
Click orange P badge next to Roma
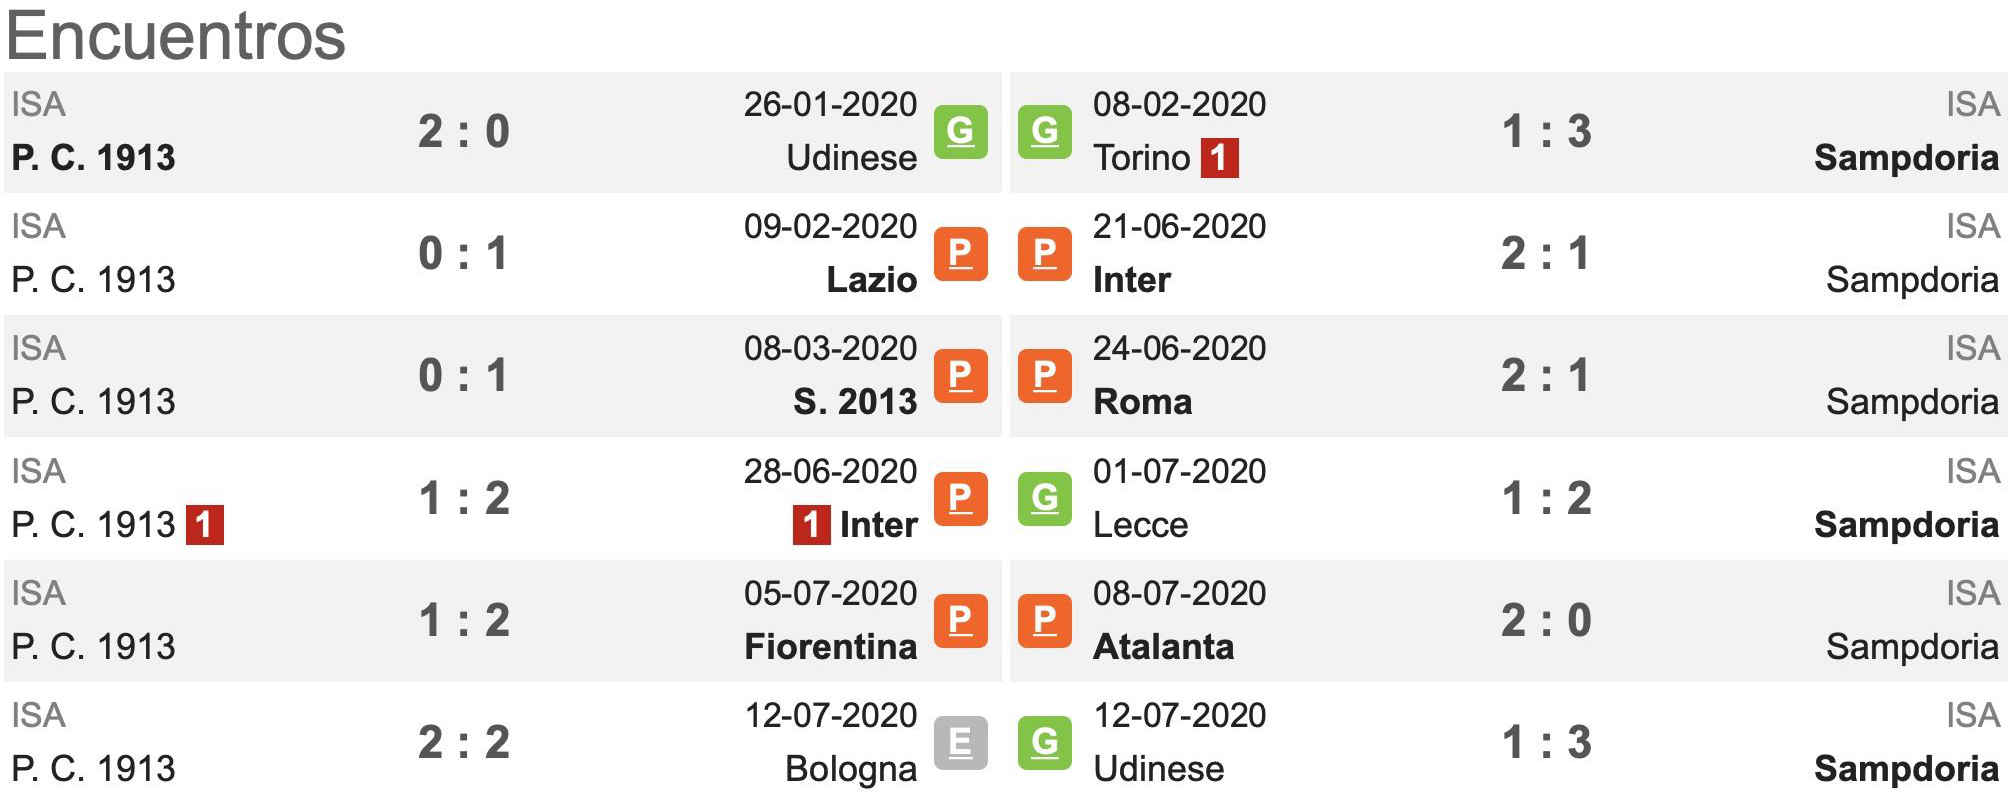(1044, 376)
